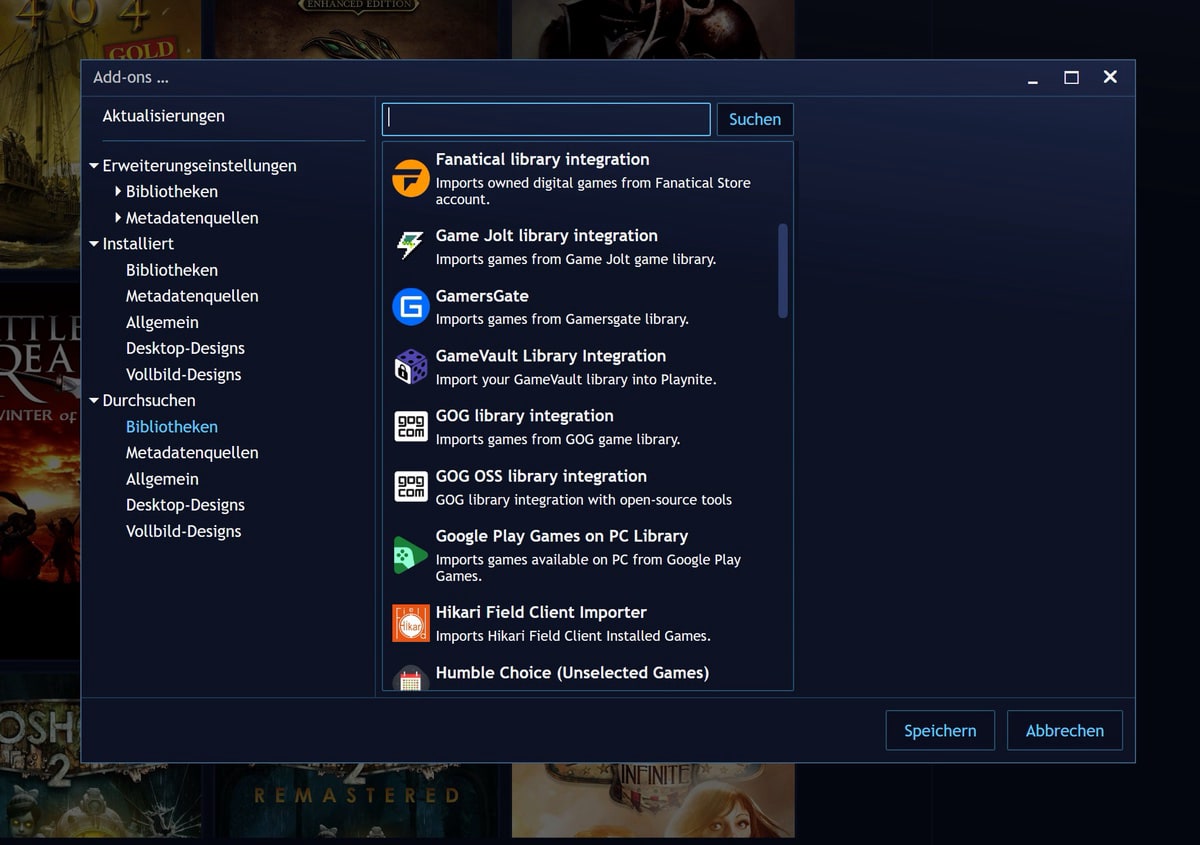Select the Google Play Games icon

coord(410,555)
